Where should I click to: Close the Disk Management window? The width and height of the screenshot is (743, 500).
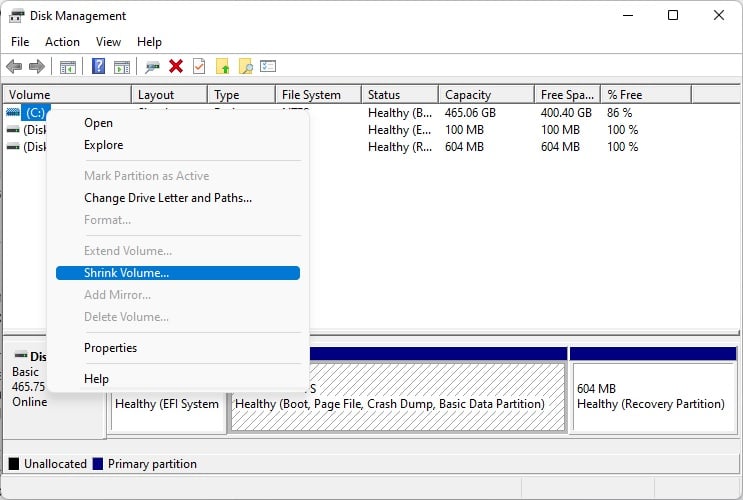(x=719, y=16)
